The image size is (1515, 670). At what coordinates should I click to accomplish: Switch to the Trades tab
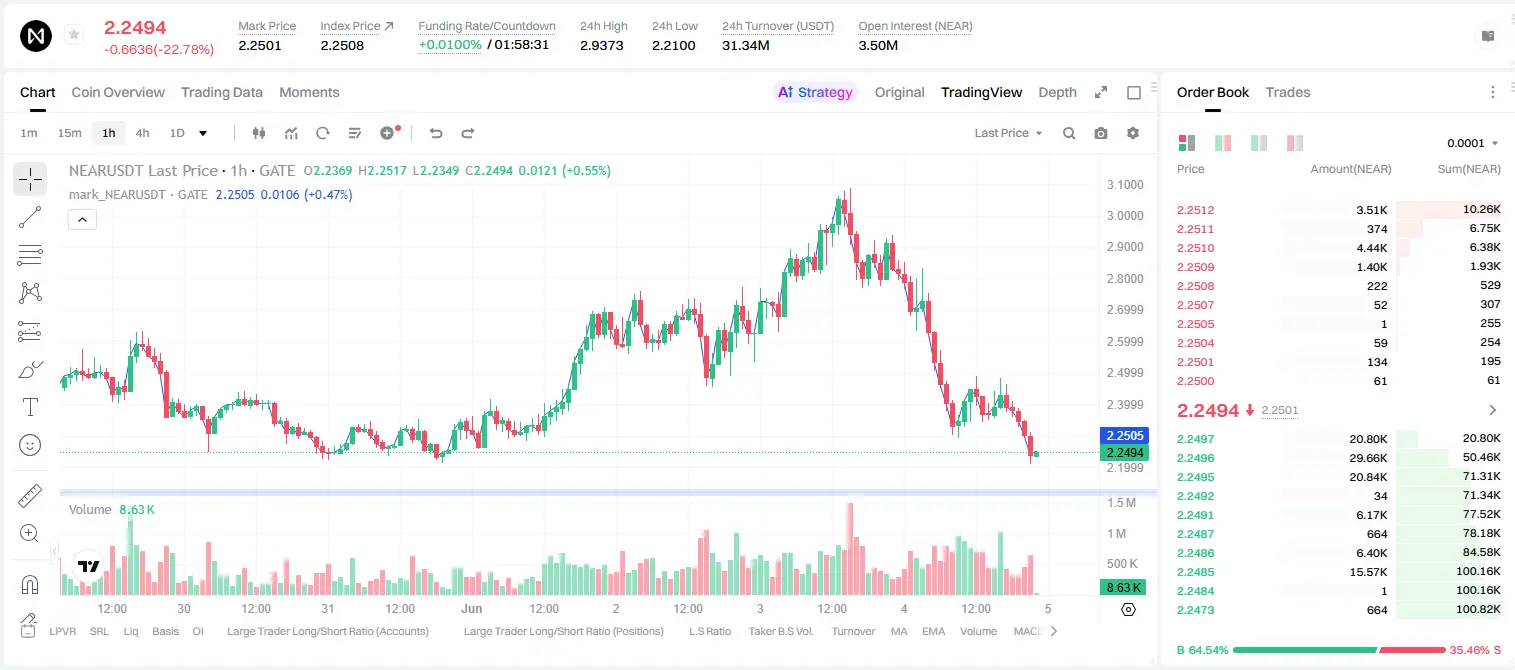(x=1287, y=92)
